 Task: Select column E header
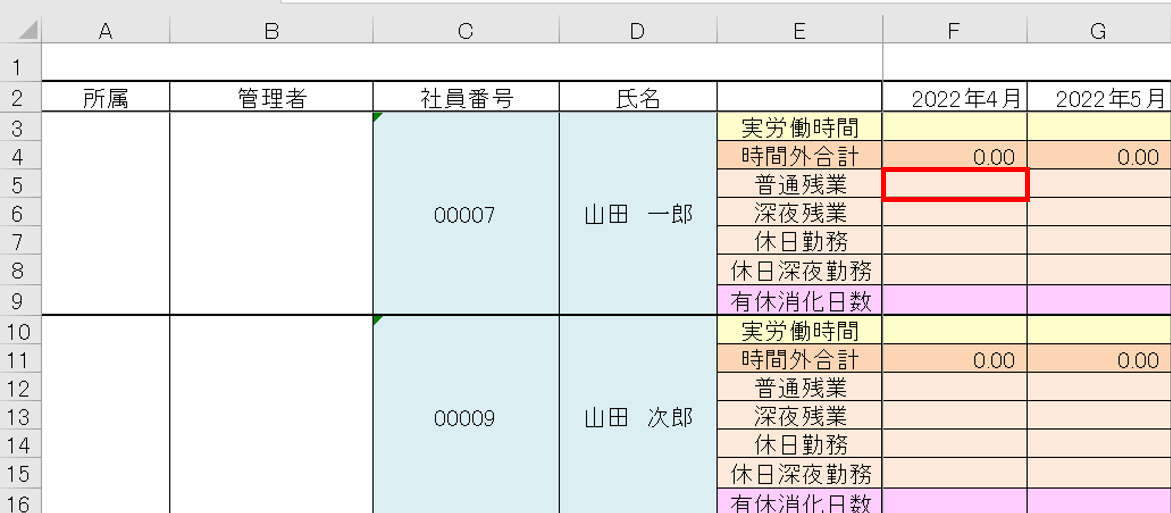(799, 31)
